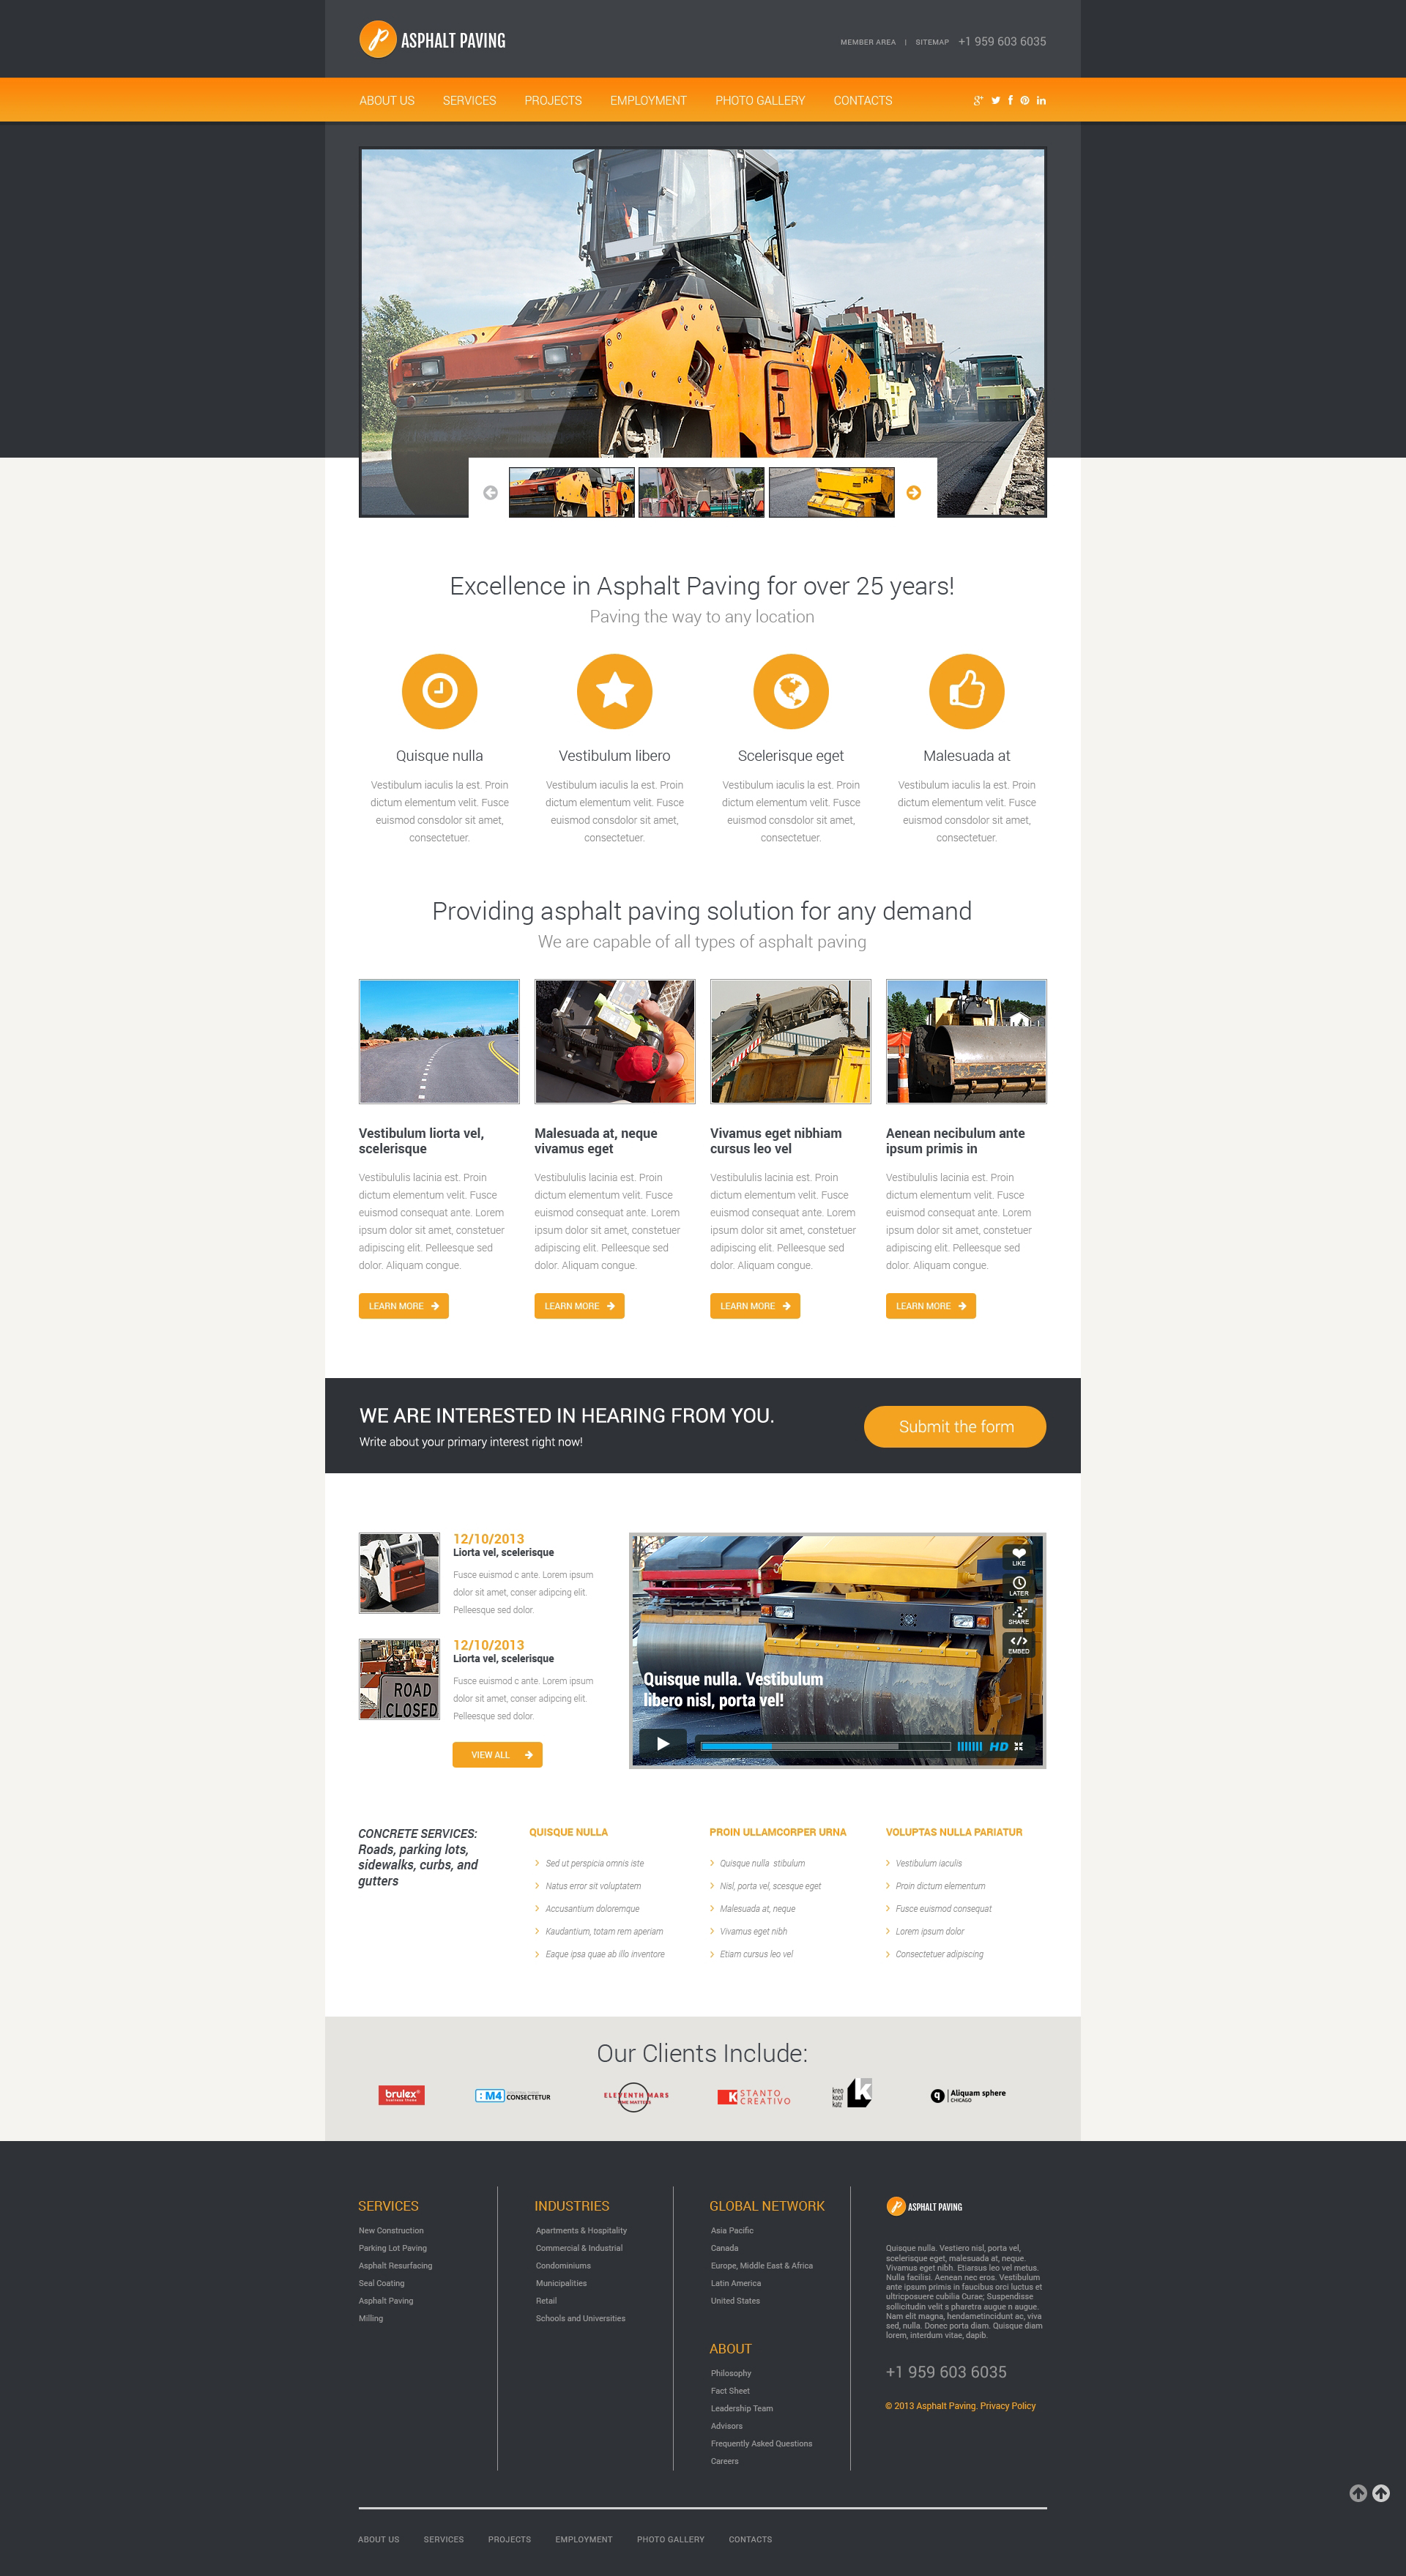Screen dimensions: 1406x2576
Task: Click the Facebook social media icon
Action: pyautogui.click(x=1004, y=100)
